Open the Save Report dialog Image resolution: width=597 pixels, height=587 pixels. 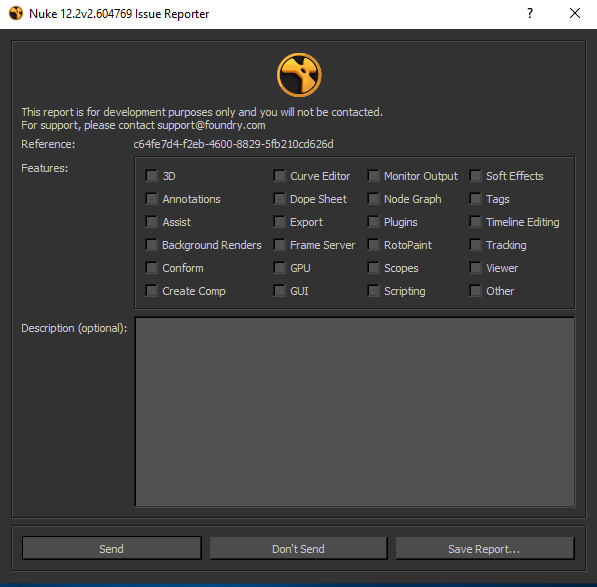[485, 549]
